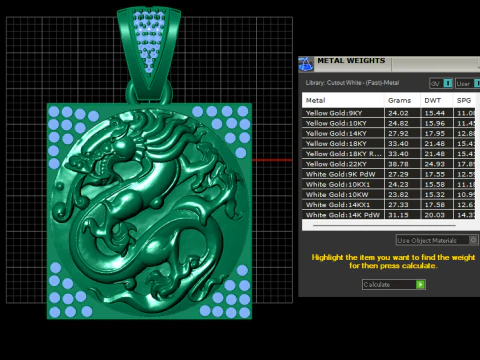The width and height of the screenshot is (480, 360).
Task: Sort by the DWT column header
Action: 437,100
